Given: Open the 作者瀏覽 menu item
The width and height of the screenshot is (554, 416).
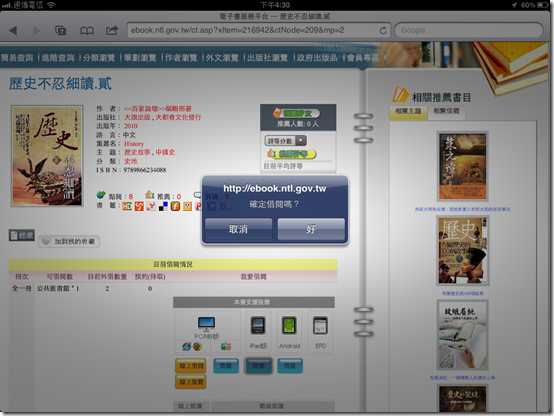Looking at the screenshot, I should coord(181,57).
